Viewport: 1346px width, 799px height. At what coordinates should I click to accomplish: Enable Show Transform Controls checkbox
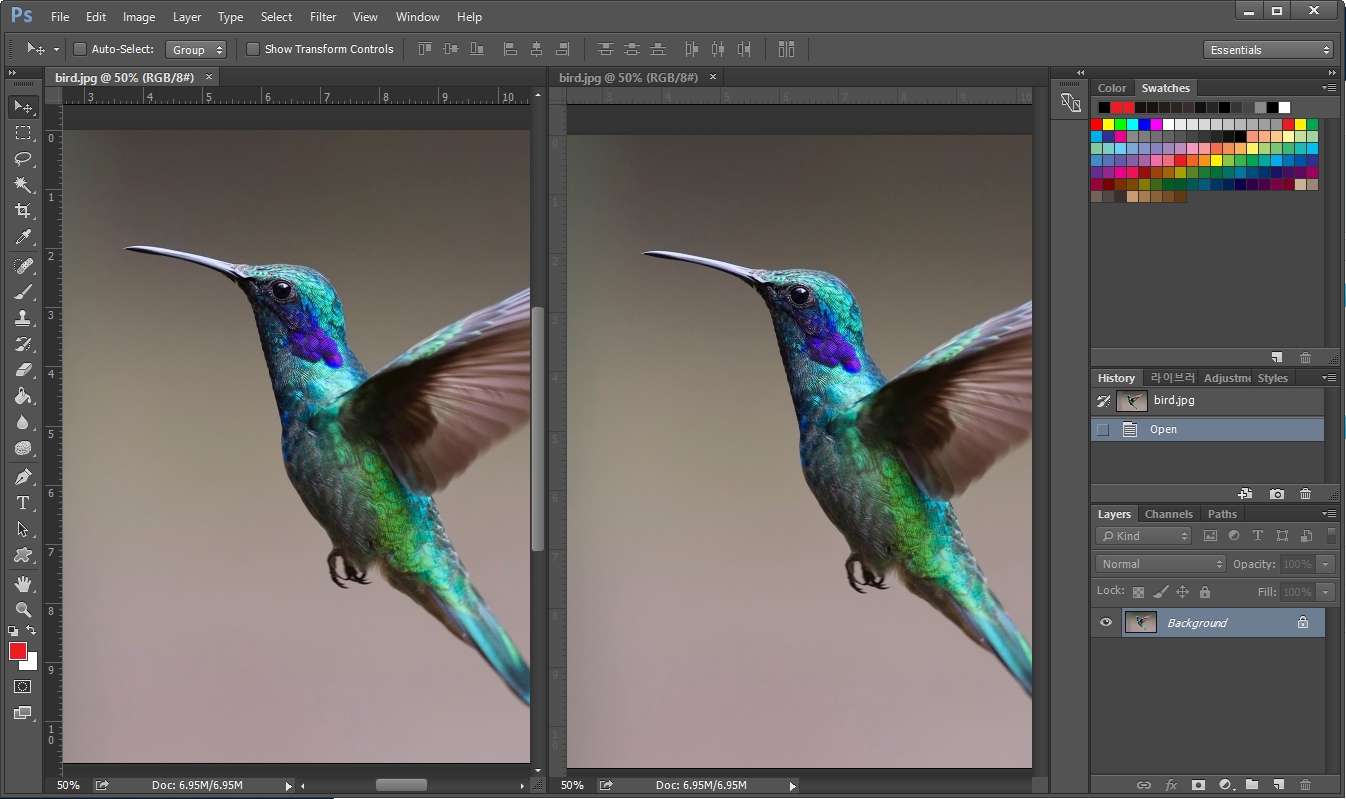[253, 49]
